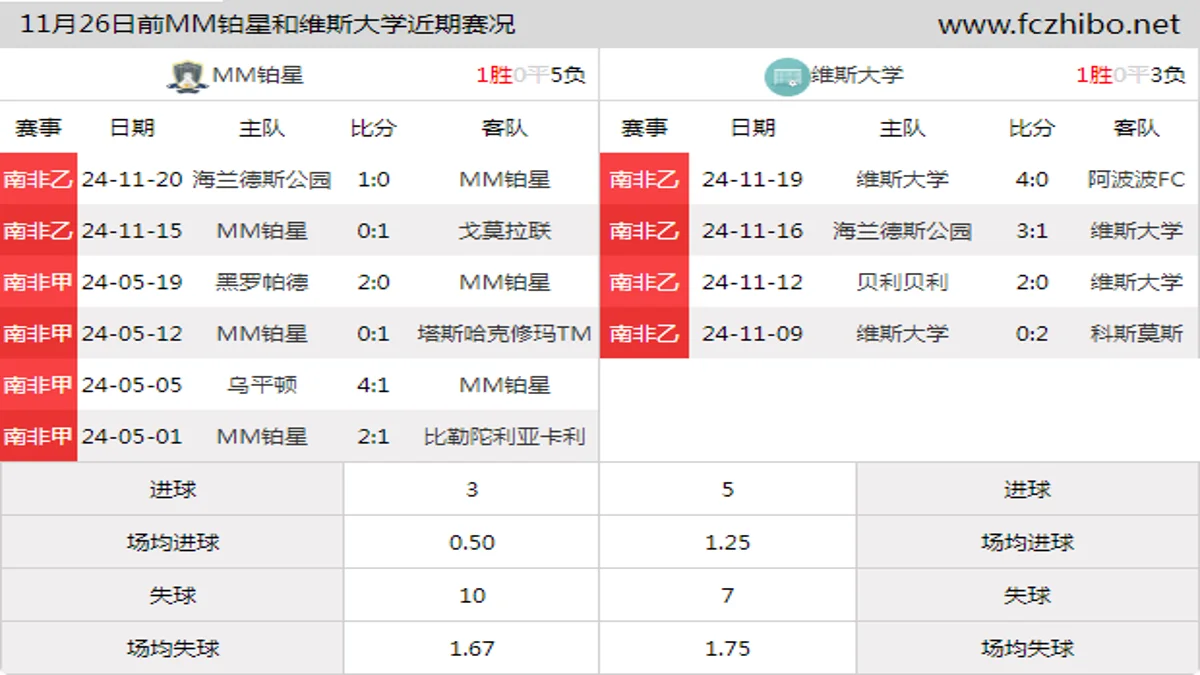Click the 失球 value 10
Screen dimensions: 1200x675
(472, 595)
